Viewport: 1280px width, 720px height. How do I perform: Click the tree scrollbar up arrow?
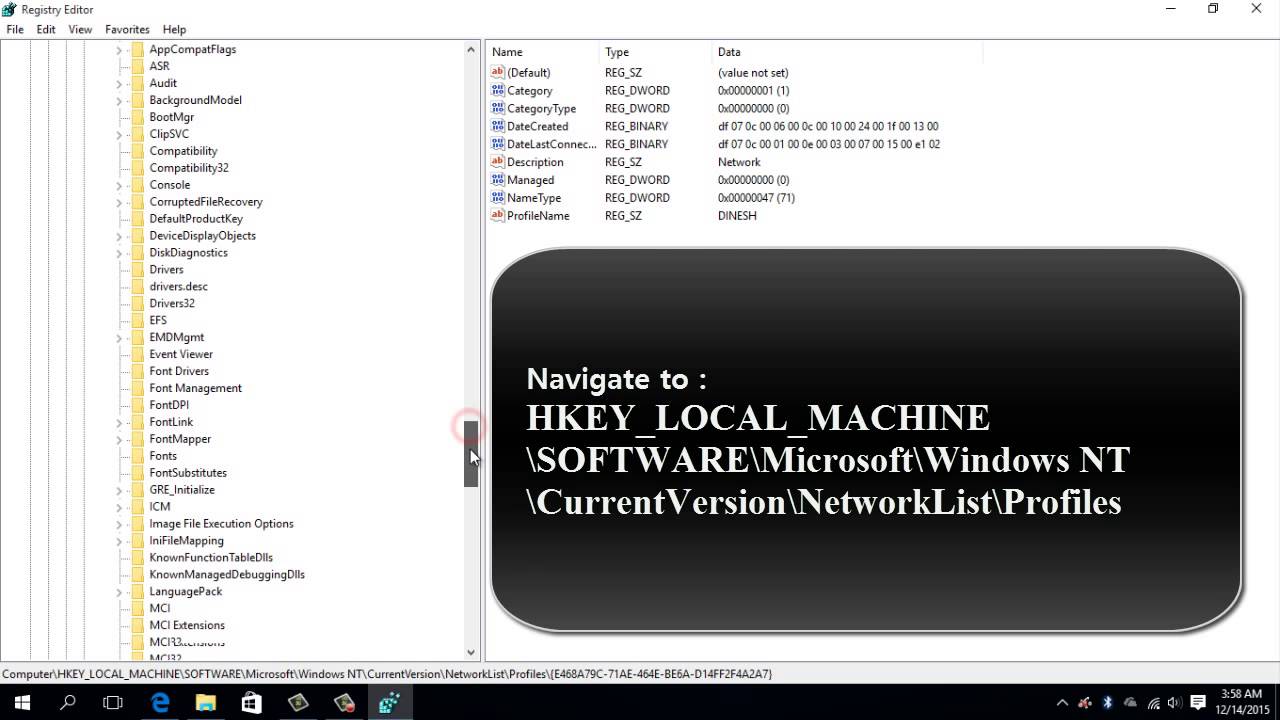pyautogui.click(x=471, y=49)
